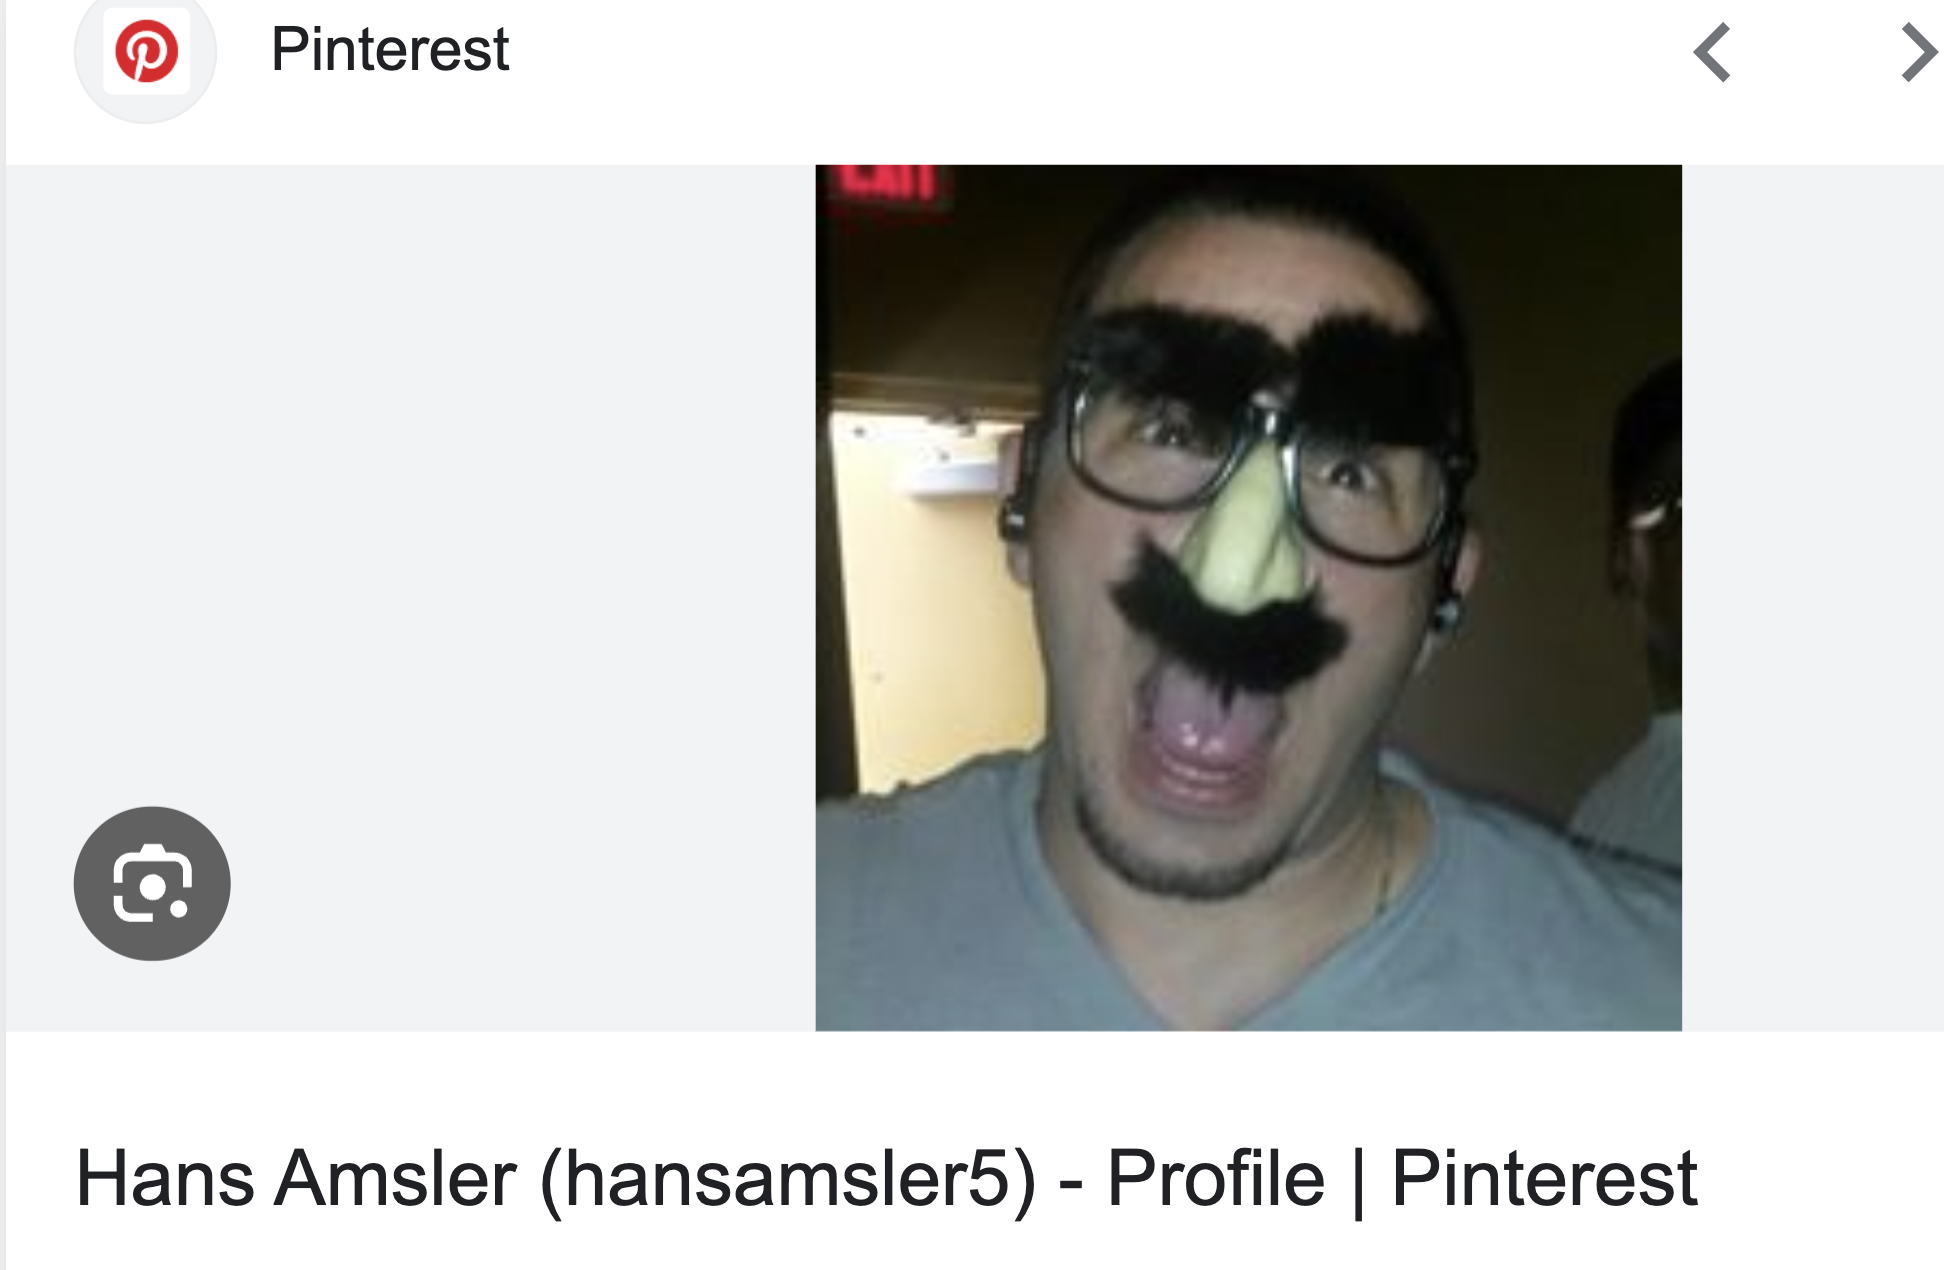1944x1270 pixels.
Task: Click the camera lens search button
Action: pyautogui.click(x=152, y=884)
